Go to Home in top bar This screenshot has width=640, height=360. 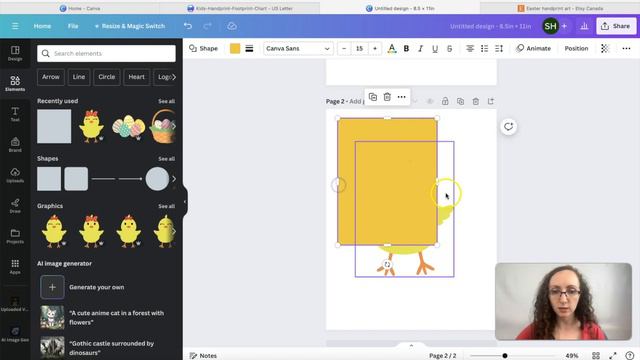(x=42, y=26)
